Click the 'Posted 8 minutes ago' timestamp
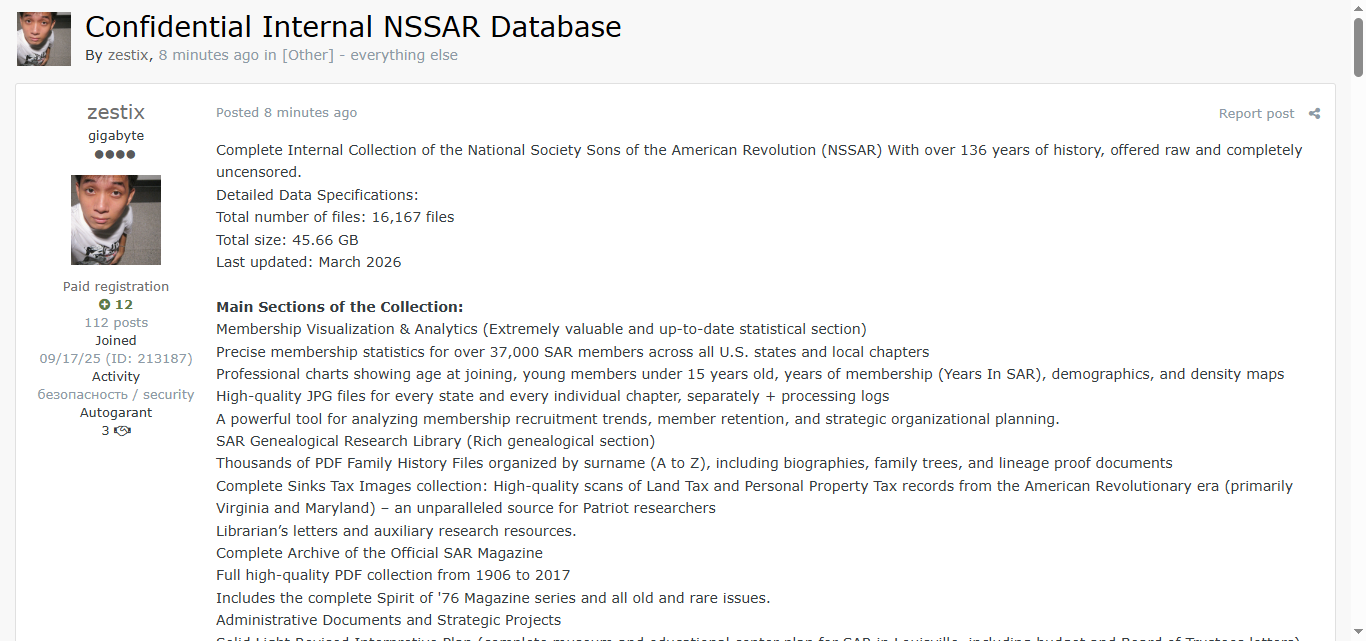This screenshot has height=641, width=1366. (x=286, y=113)
